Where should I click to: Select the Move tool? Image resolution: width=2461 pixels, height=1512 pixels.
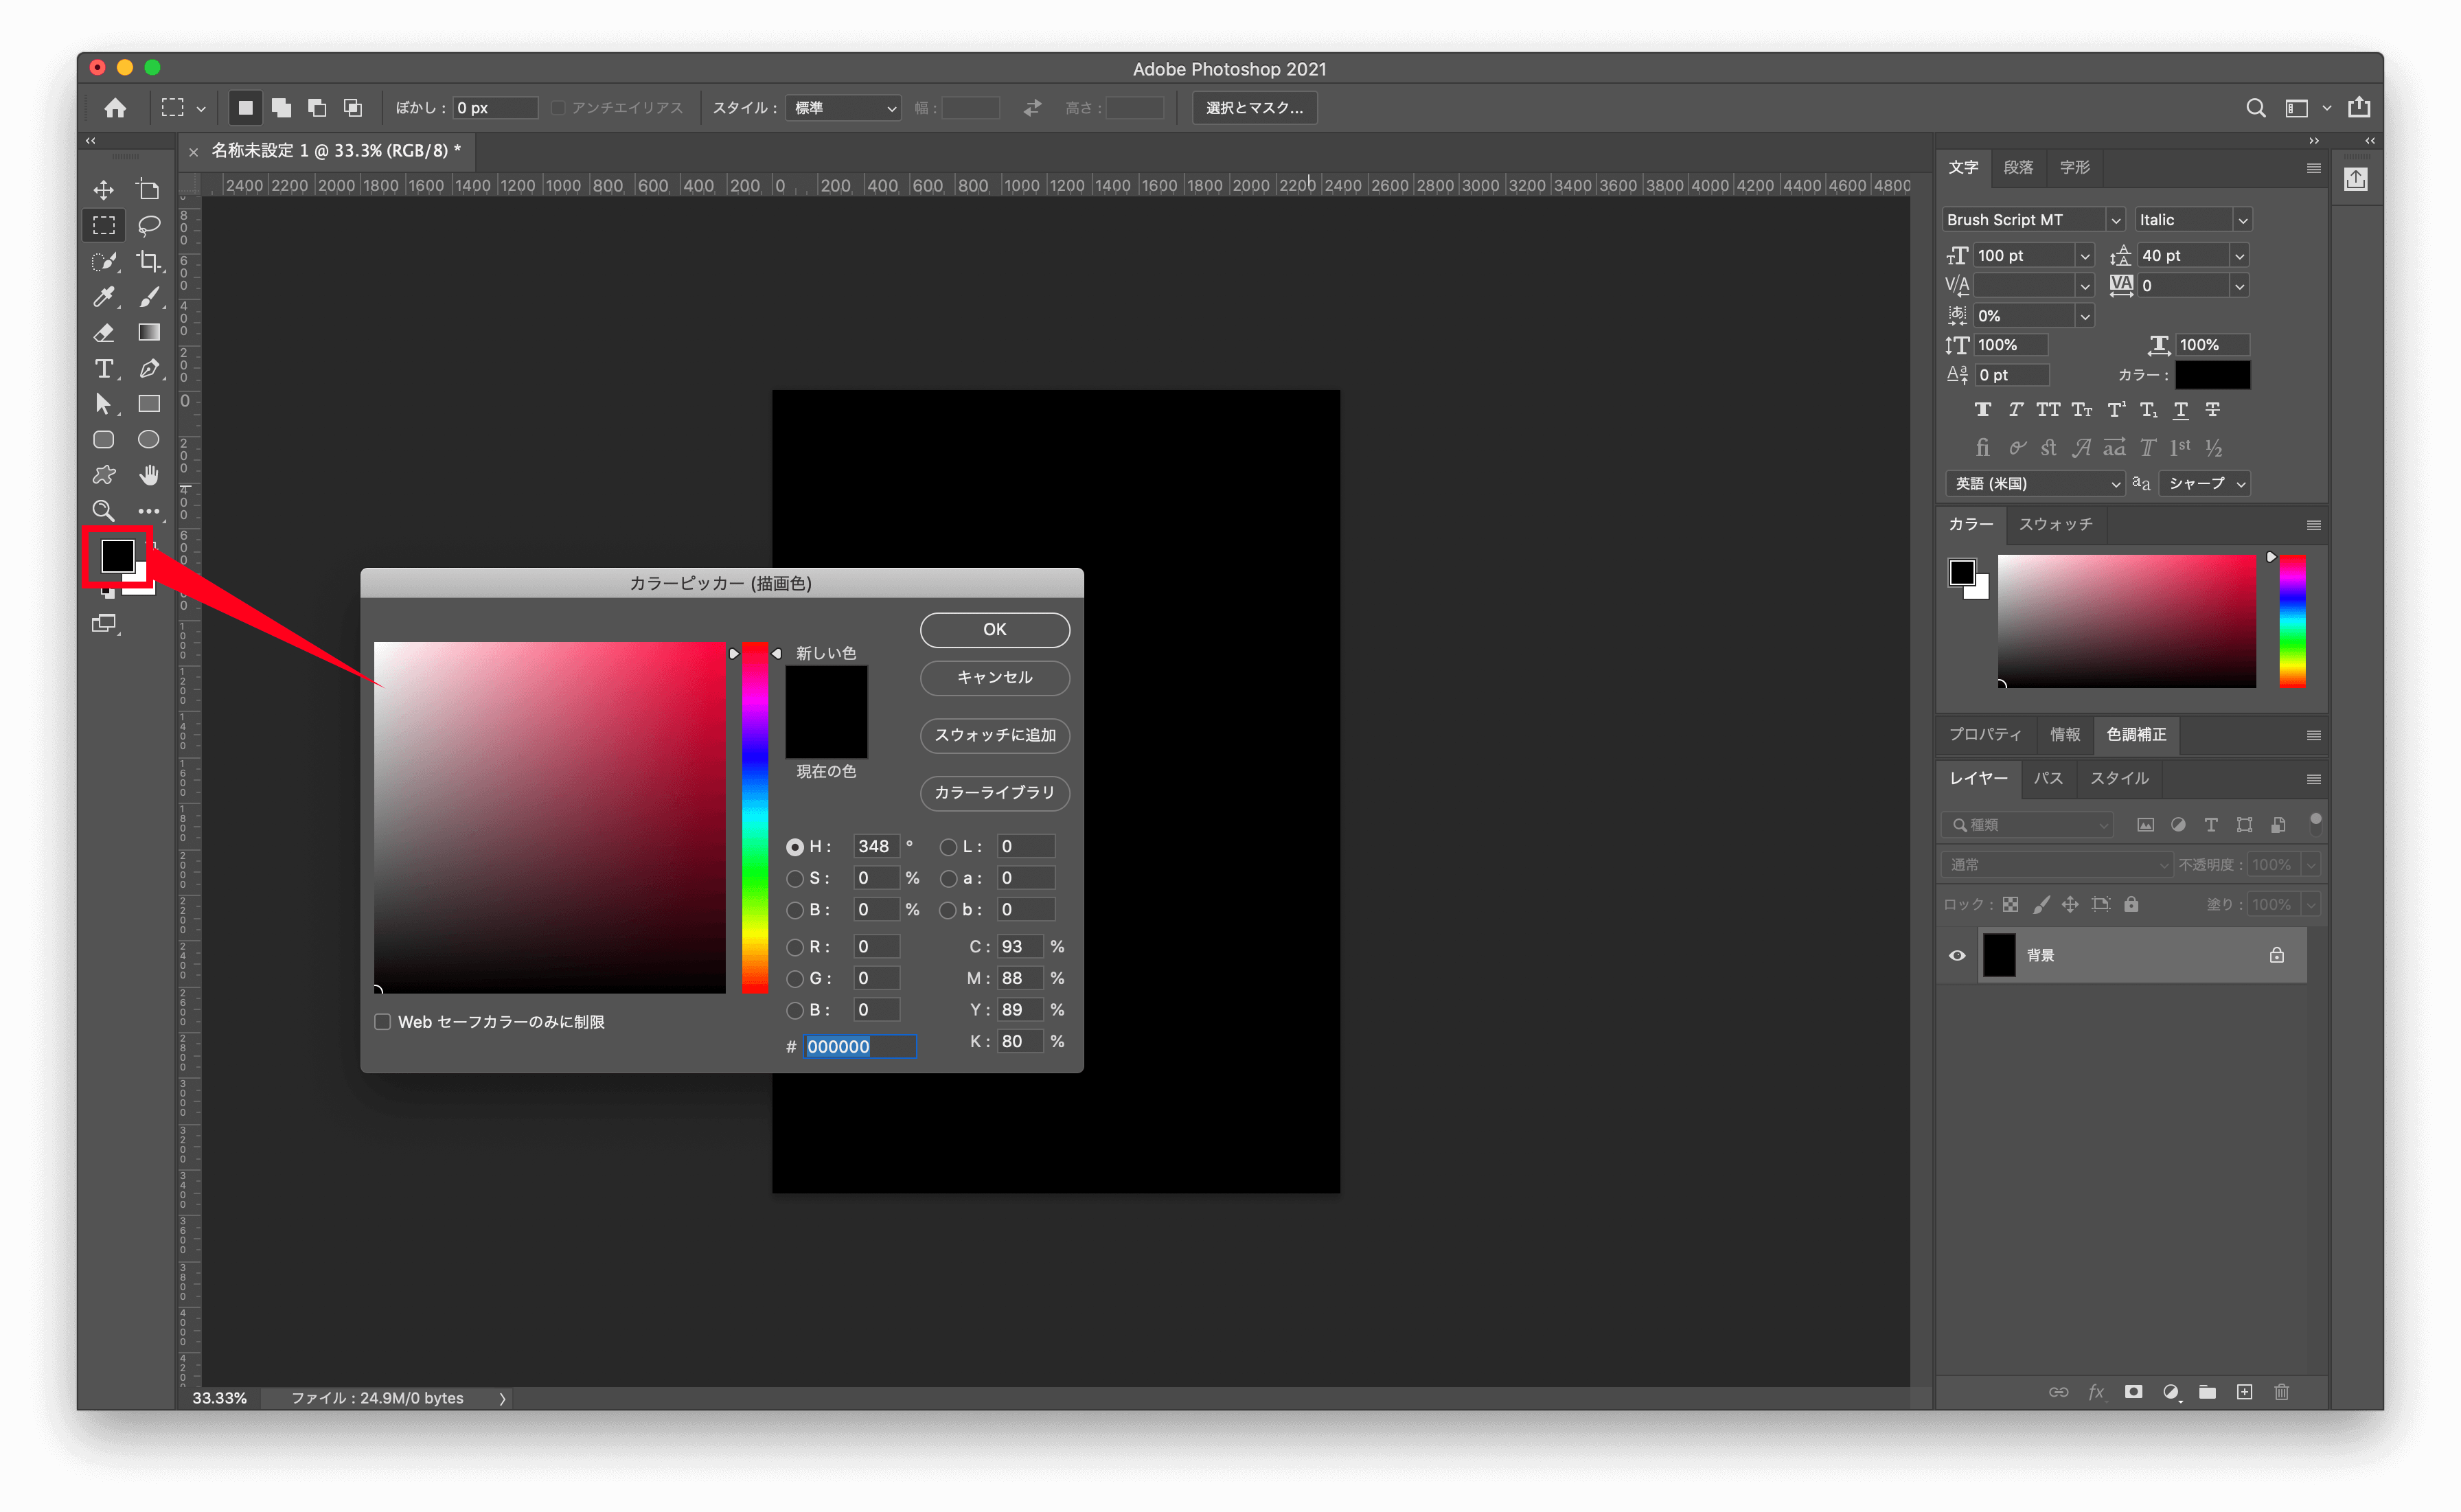coord(103,190)
